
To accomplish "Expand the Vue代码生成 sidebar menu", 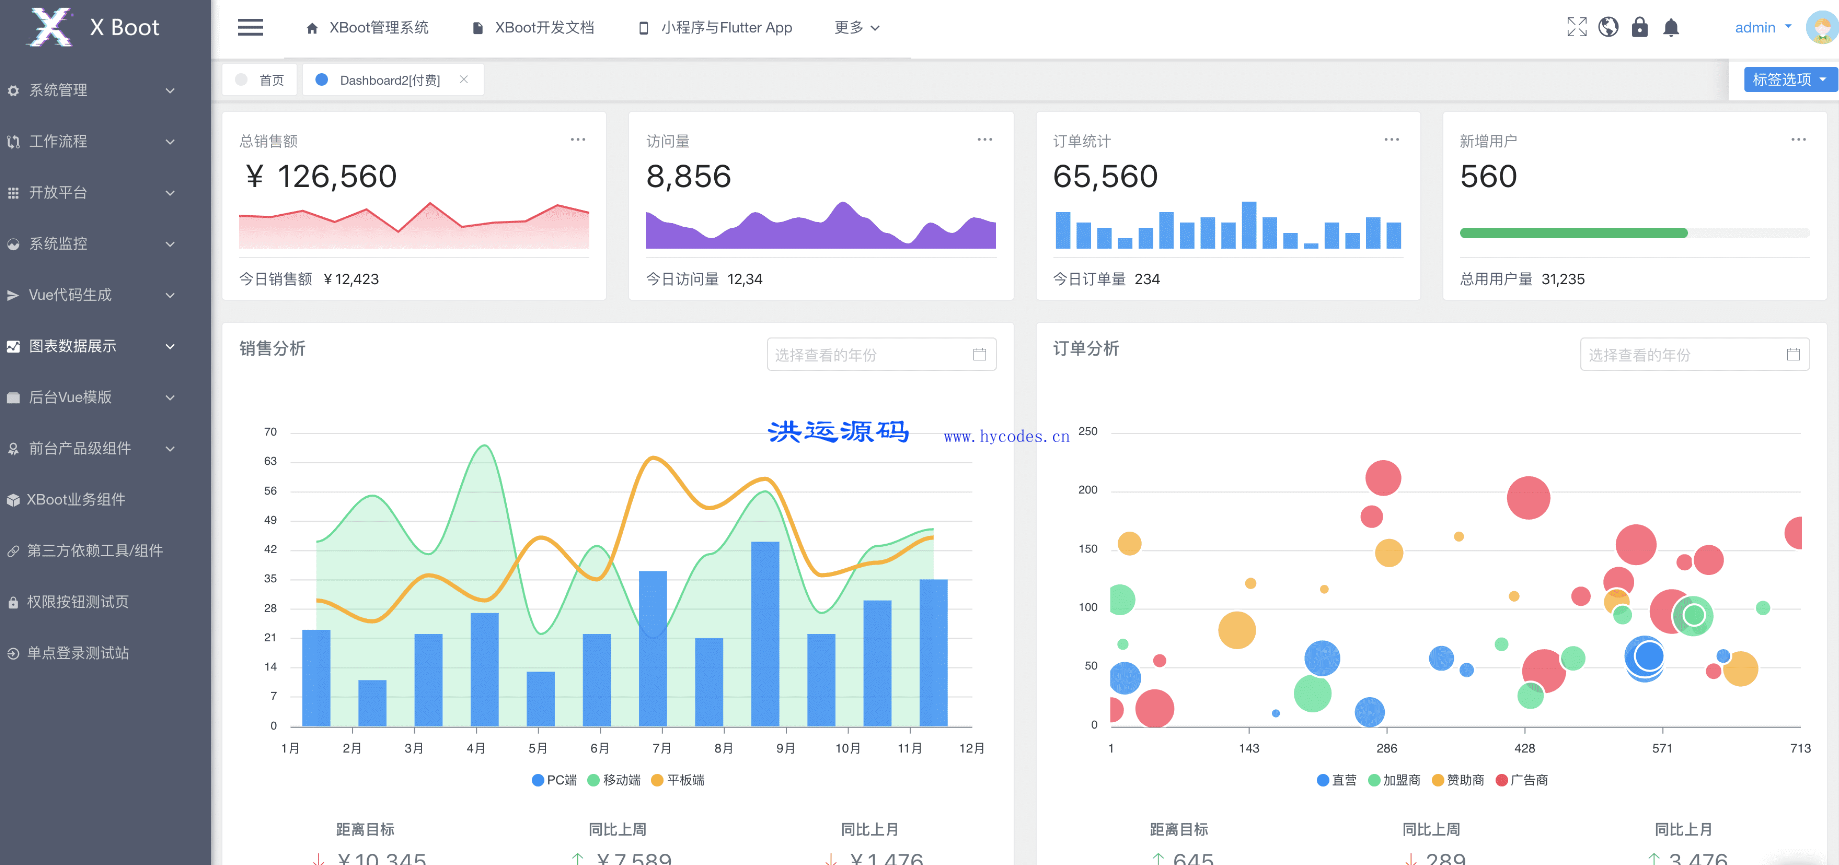I will click(105, 295).
